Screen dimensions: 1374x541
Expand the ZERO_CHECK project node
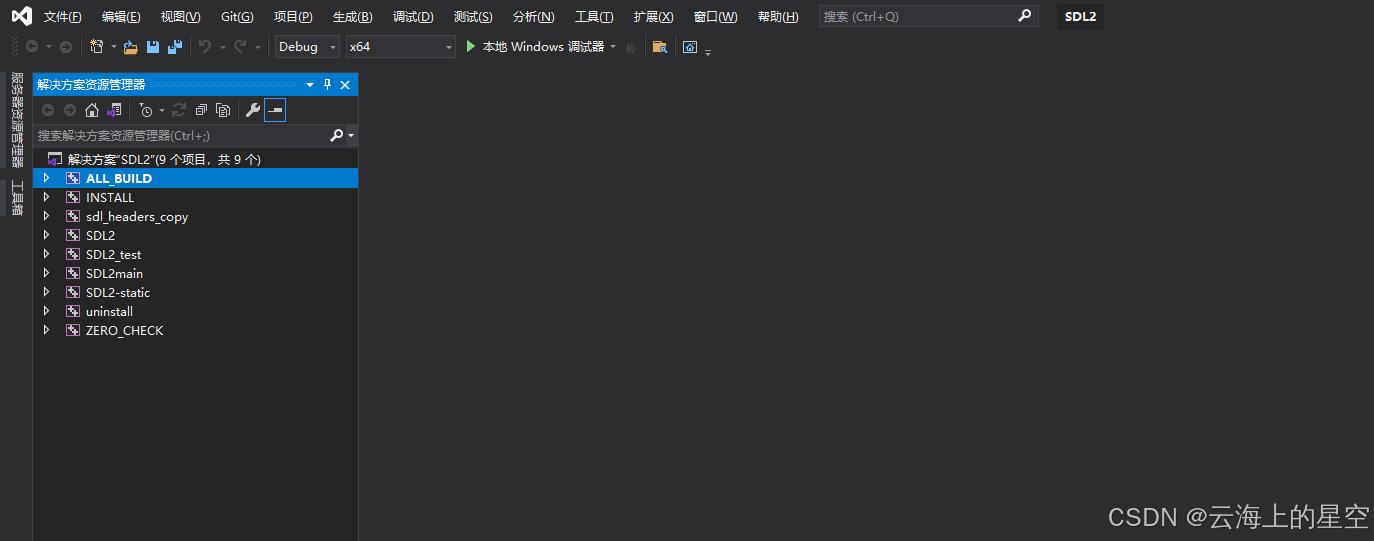(46, 330)
